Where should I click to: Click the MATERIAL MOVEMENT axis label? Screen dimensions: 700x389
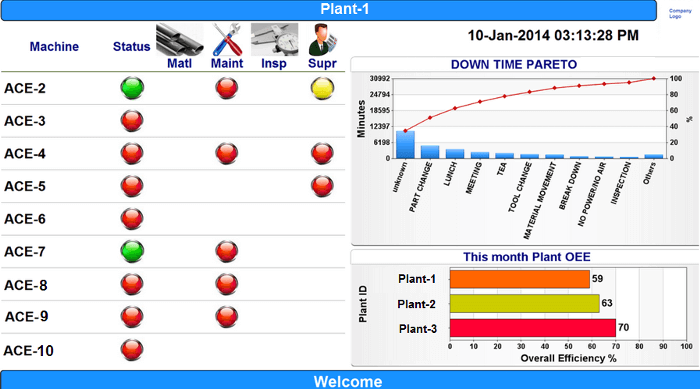(x=540, y=201)
